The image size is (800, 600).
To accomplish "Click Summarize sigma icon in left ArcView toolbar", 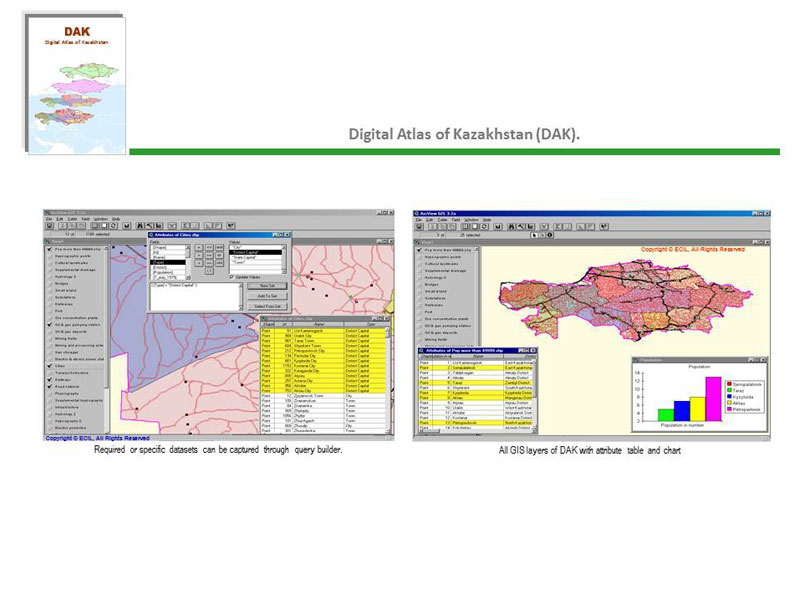I will pos(186,226).
